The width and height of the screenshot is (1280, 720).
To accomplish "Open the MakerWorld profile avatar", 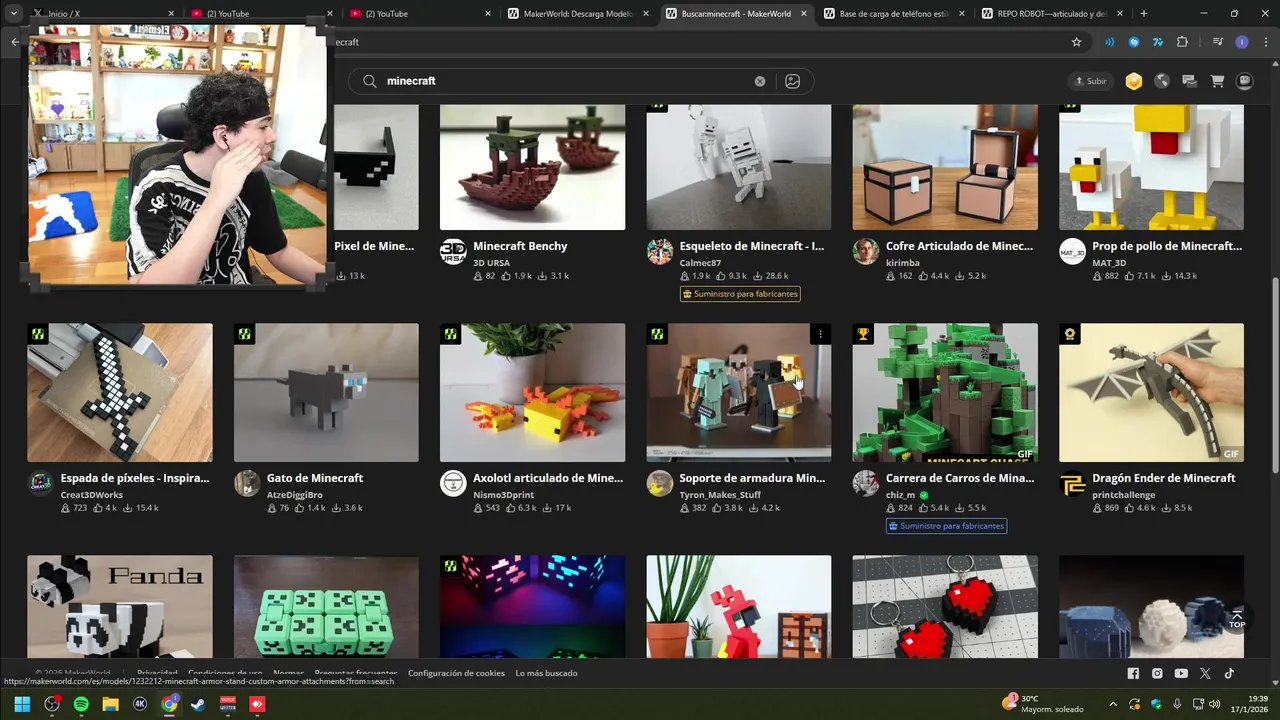I will tap(1245, 81).
